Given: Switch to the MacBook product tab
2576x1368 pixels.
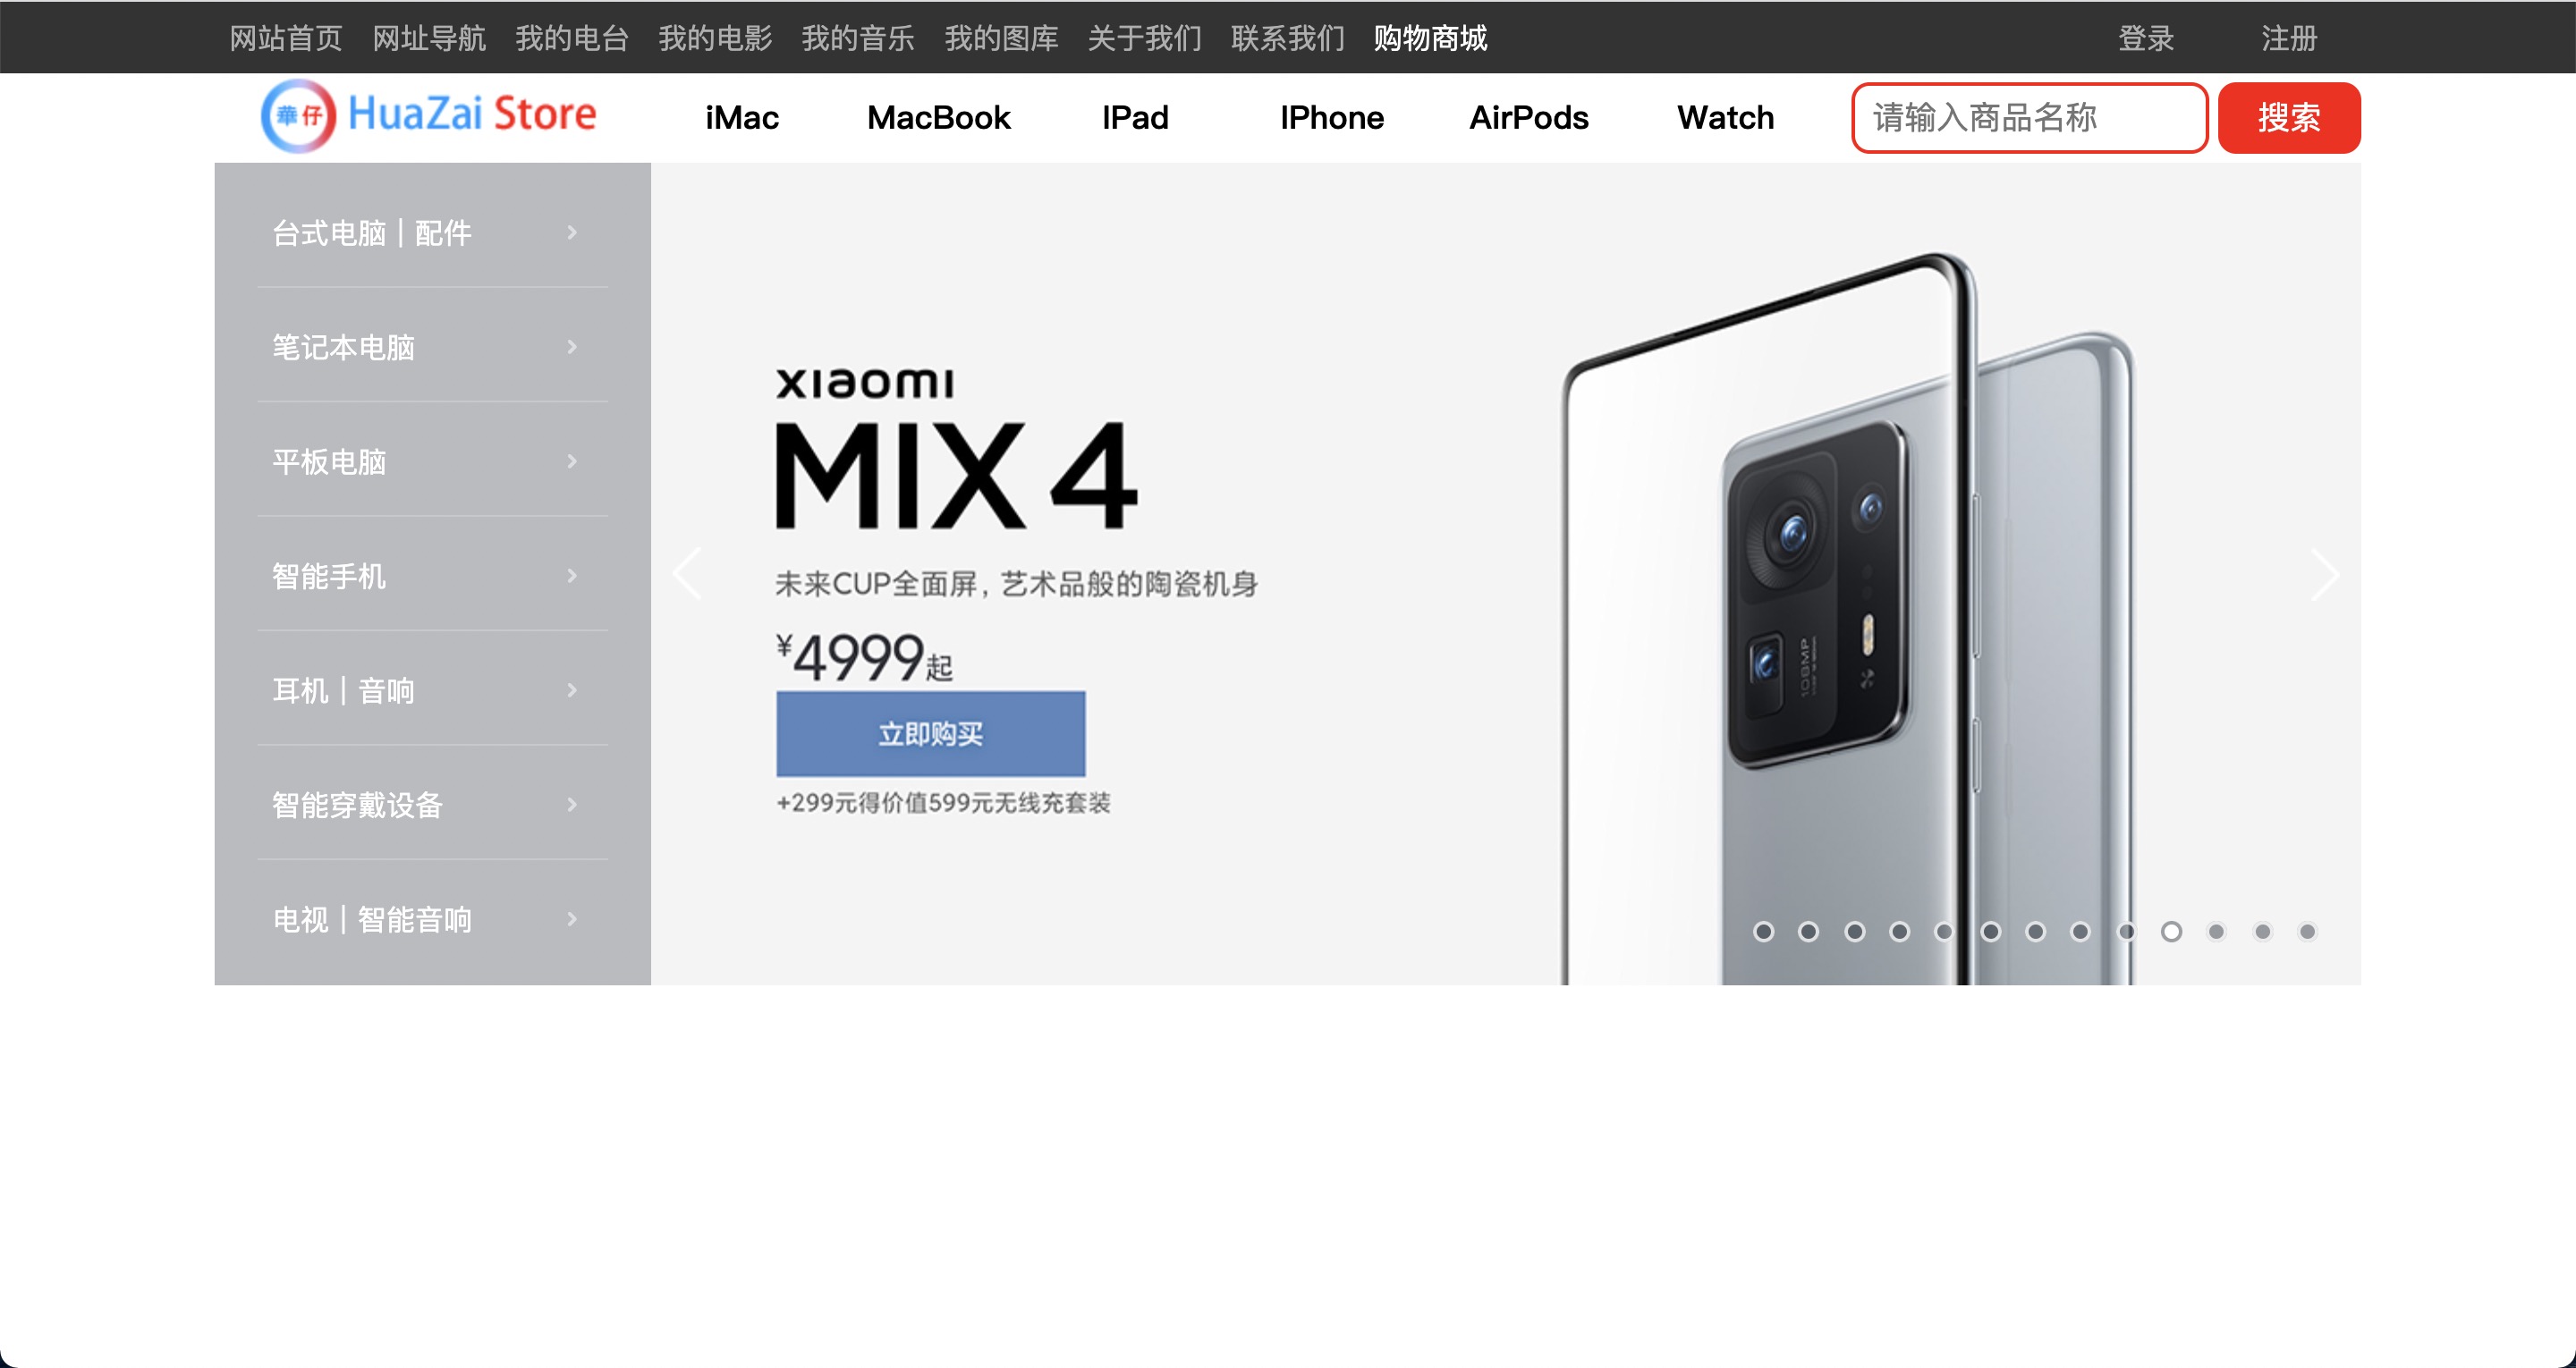Looking at the screenshot, I should [x=938, y=117].
